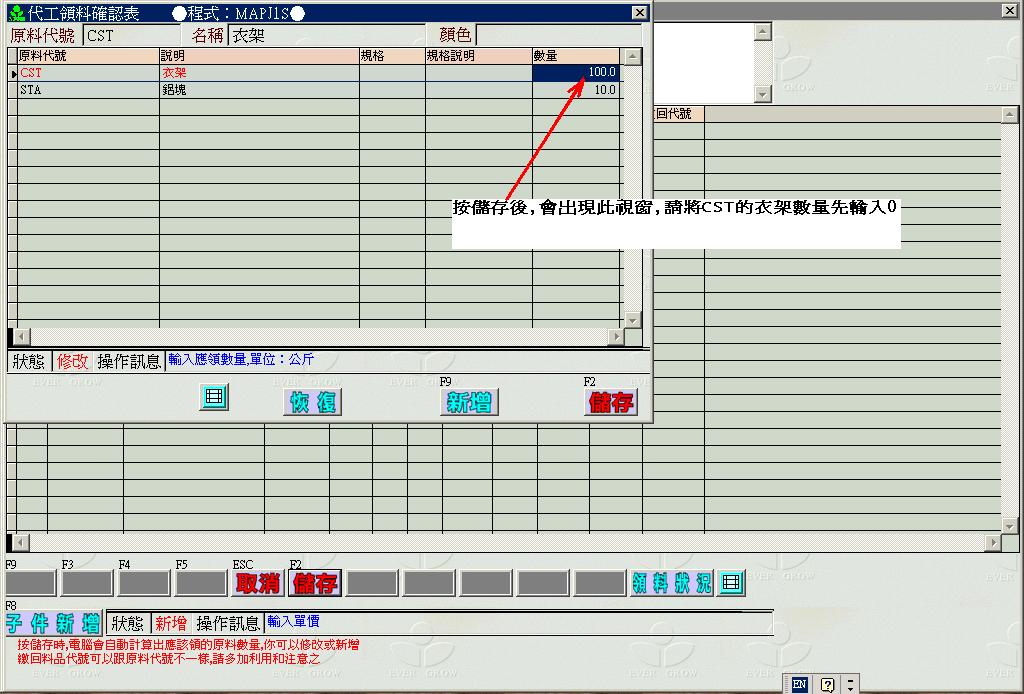Close the background main window
This screenshot has width=1024, height=694.
pos(1010,10)
